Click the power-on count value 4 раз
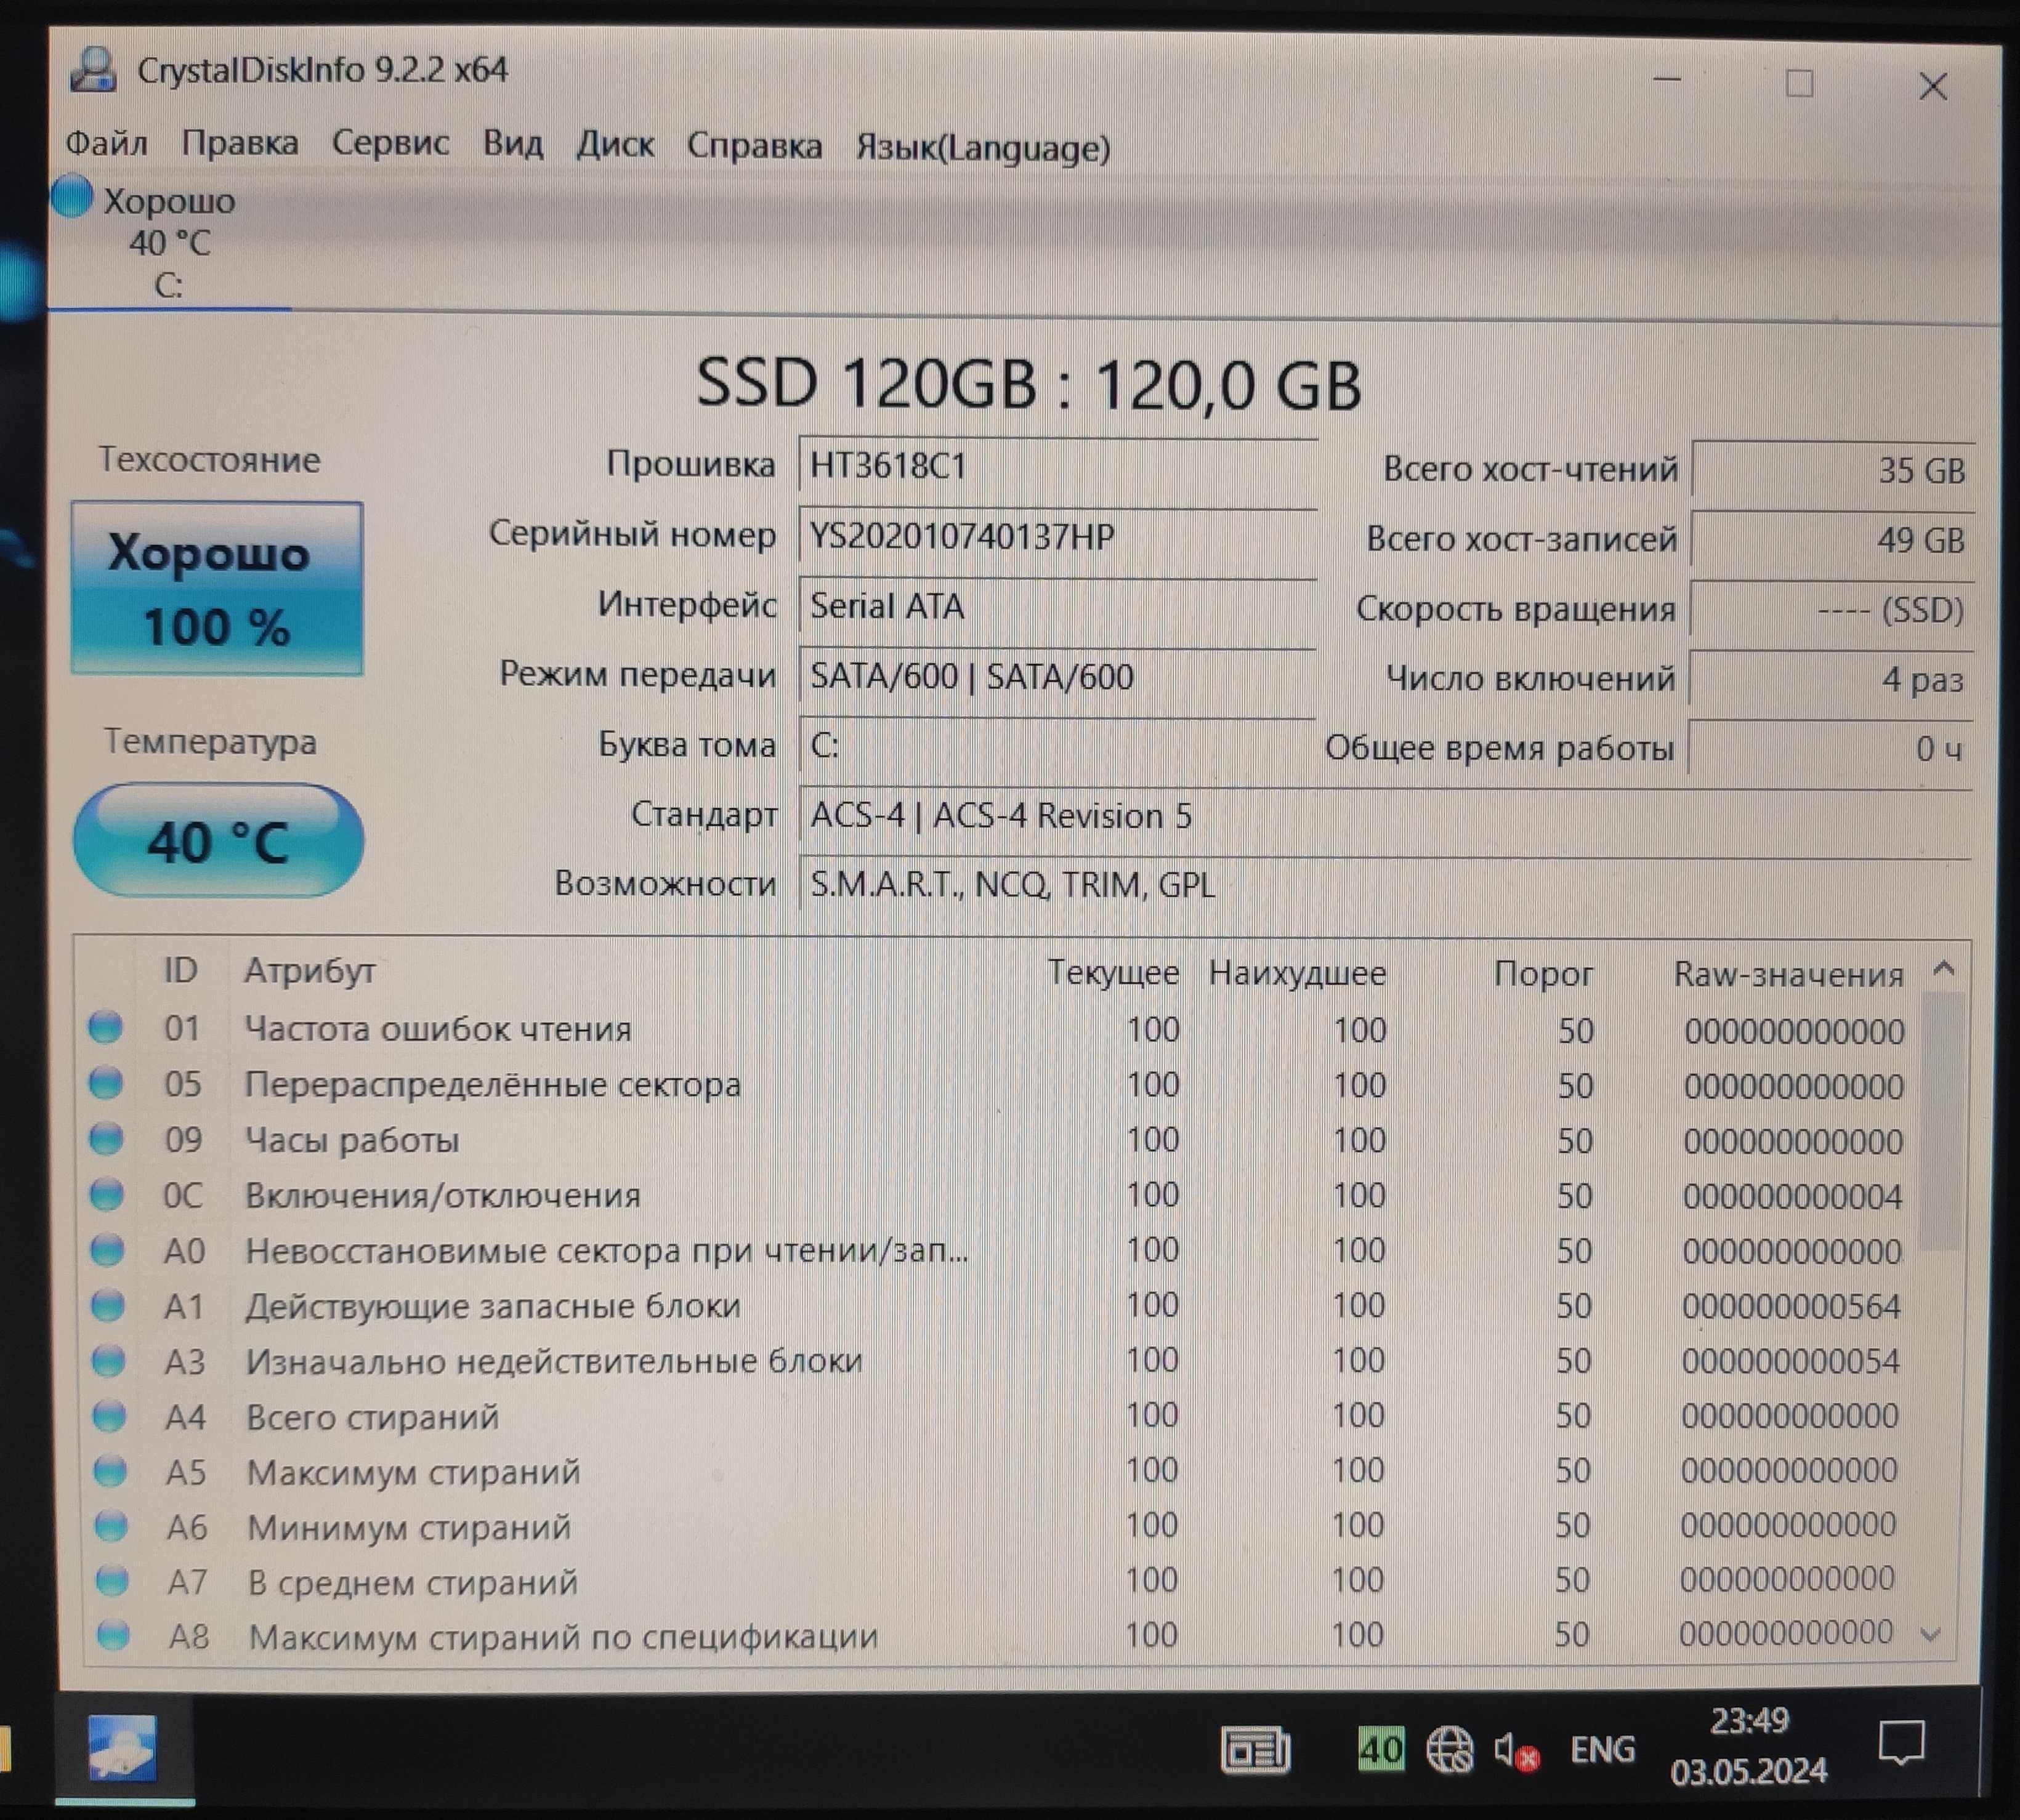 (x=1831, y=679)
